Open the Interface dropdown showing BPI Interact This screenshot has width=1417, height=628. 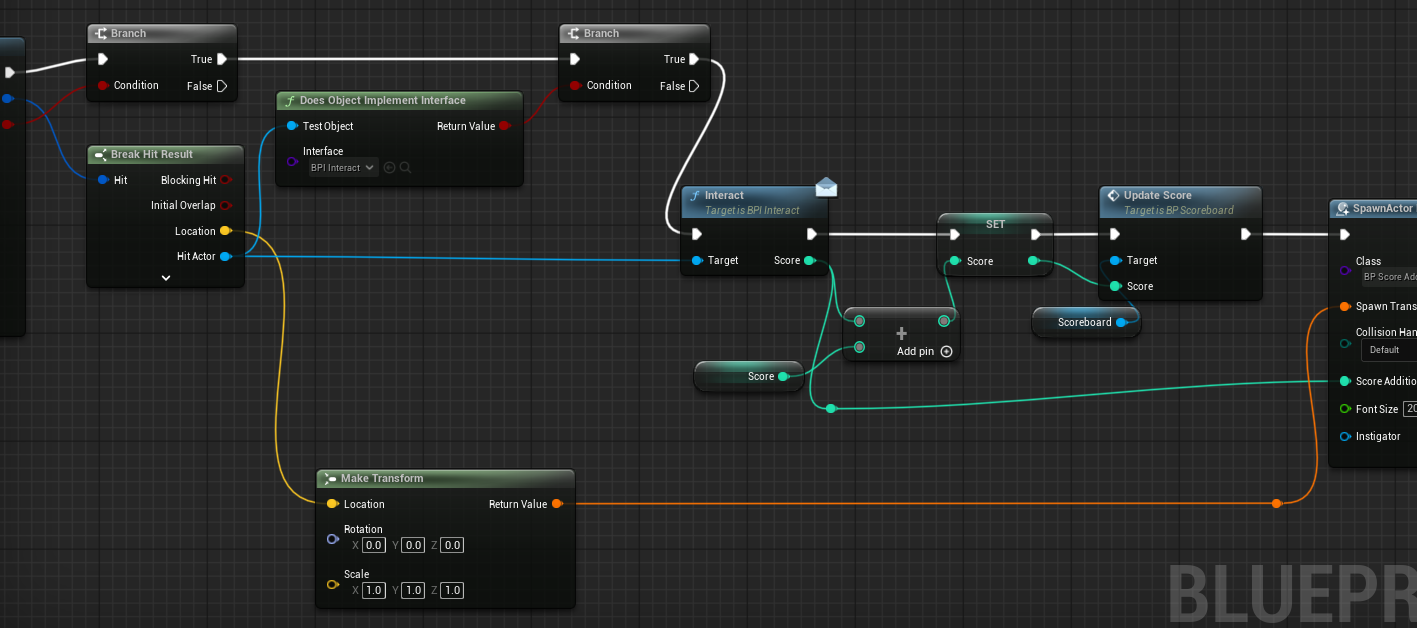point(343,168)
